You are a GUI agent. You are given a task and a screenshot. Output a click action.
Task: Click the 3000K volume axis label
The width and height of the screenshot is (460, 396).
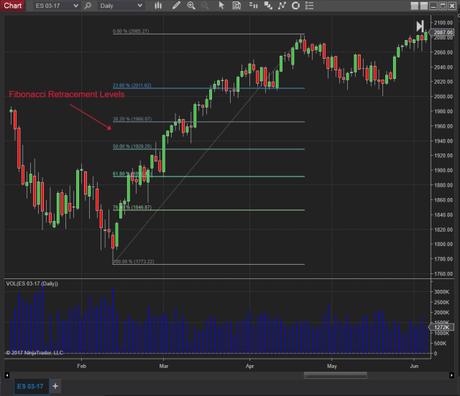pyautogui.click(x=442, y=292)
